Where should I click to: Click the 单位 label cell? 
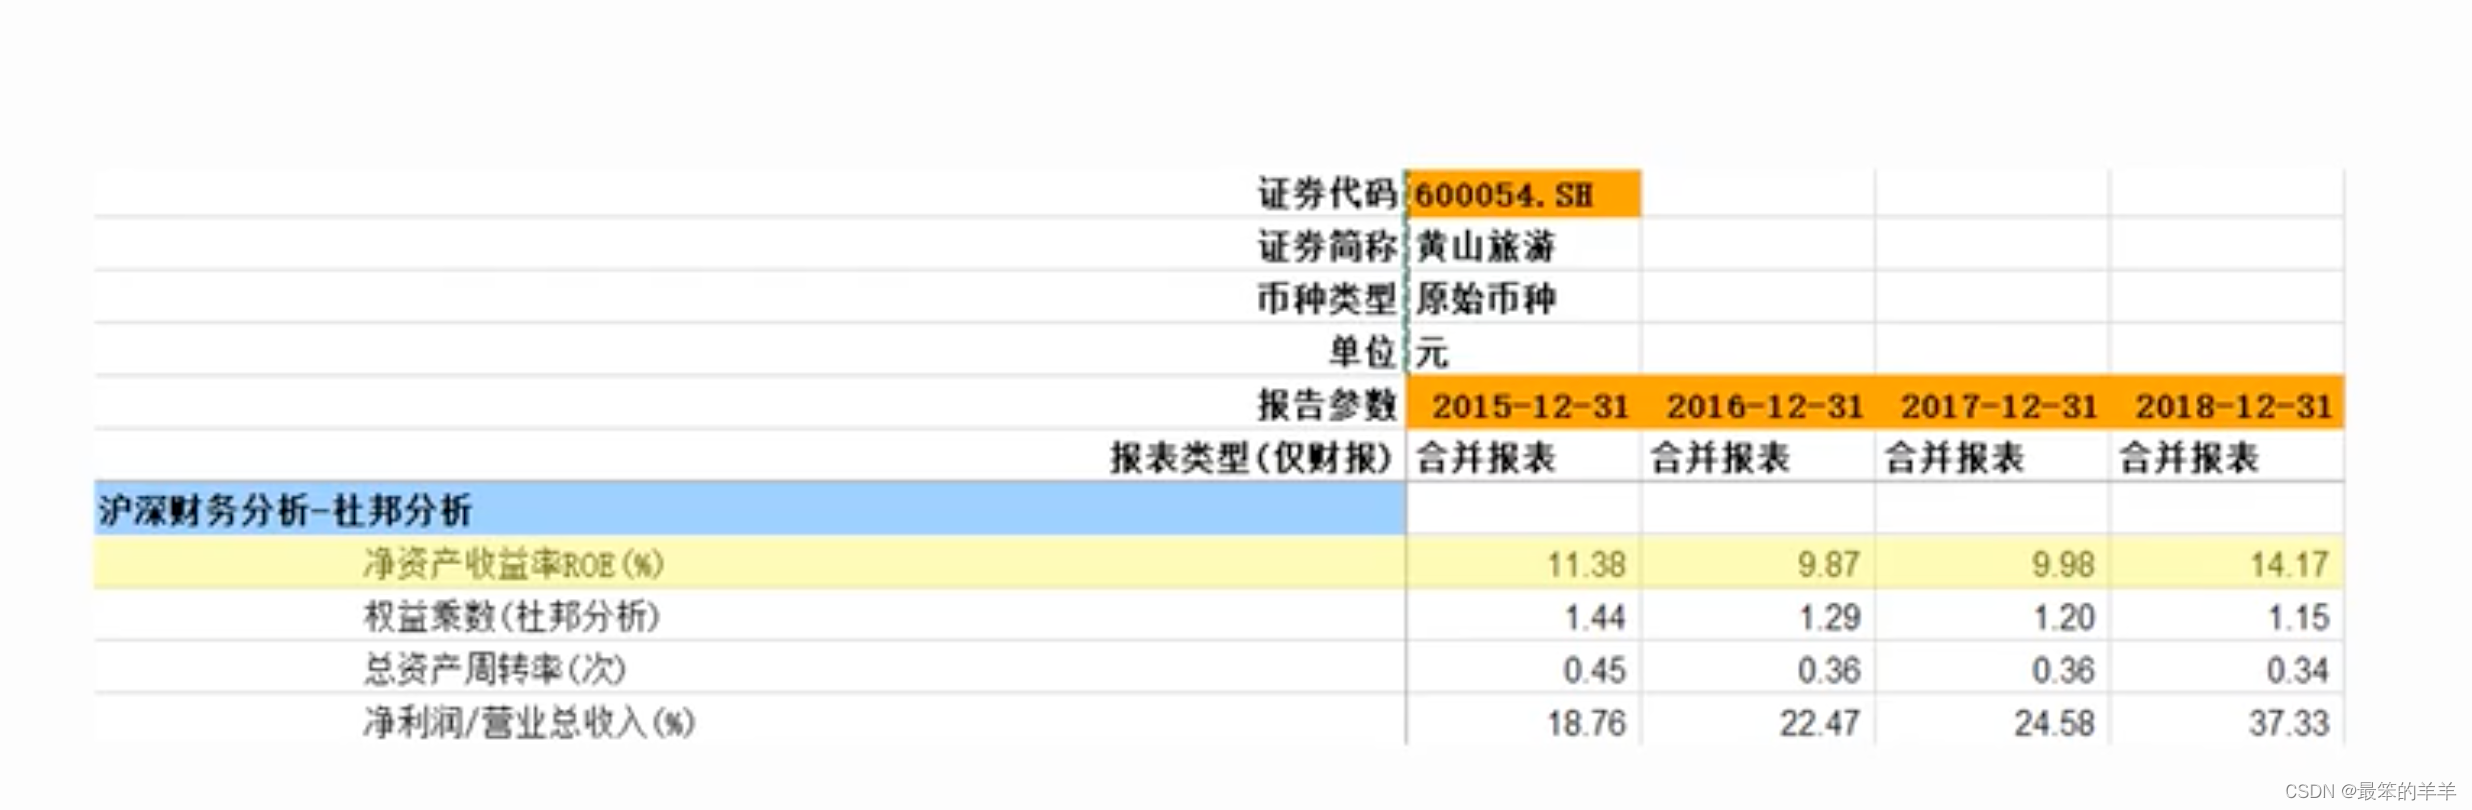pos(1361,351)
